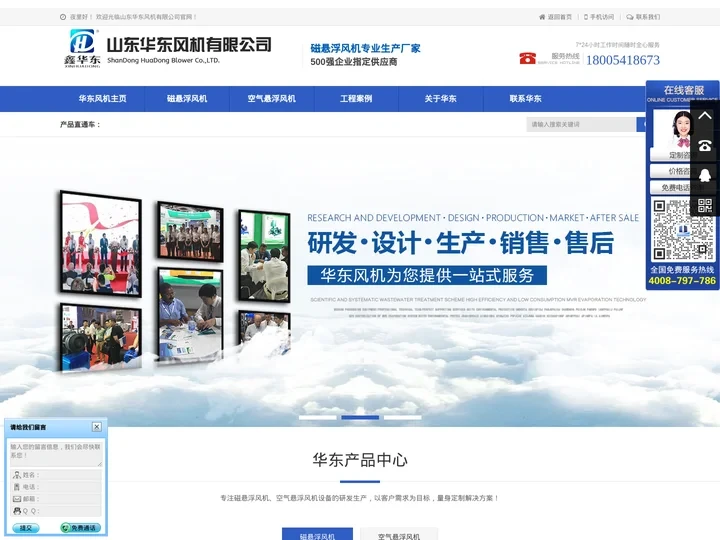Click 联系我们 link in top bar
The image size is (720, 540).
pos(643,17)
